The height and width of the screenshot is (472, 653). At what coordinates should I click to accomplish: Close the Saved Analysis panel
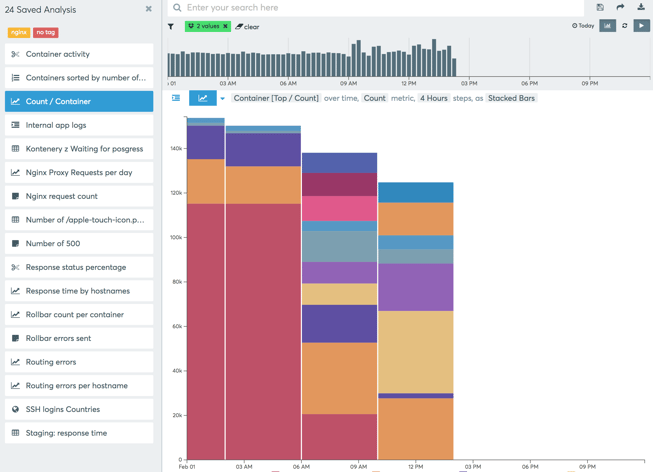(x=149, y=9)
